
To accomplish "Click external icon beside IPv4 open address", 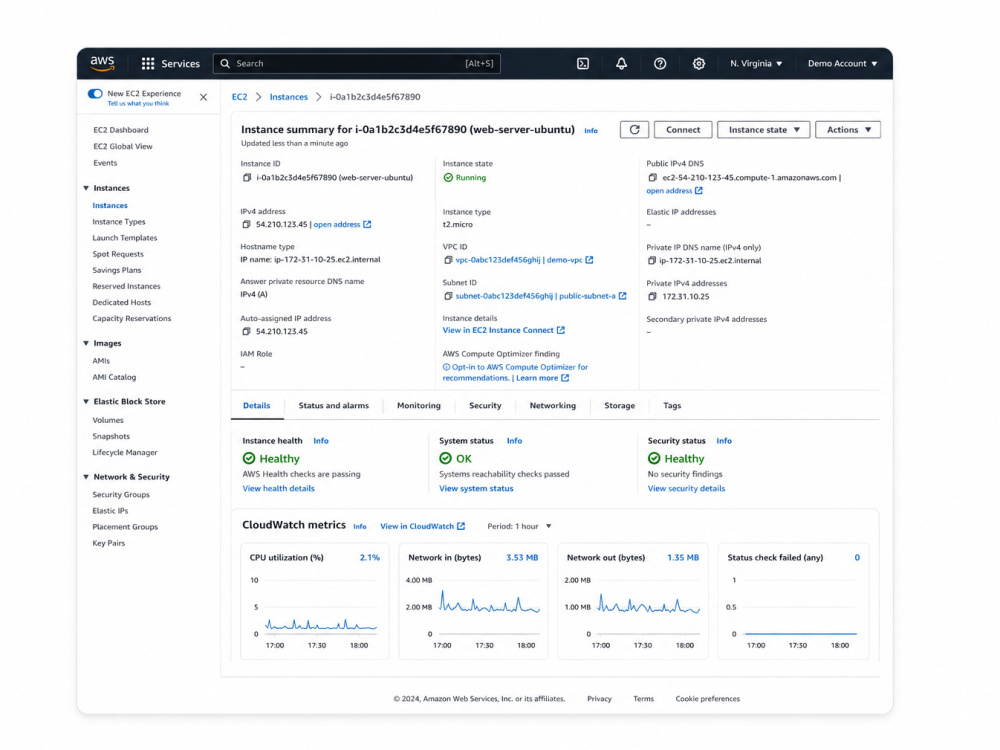I will (367, 224).
